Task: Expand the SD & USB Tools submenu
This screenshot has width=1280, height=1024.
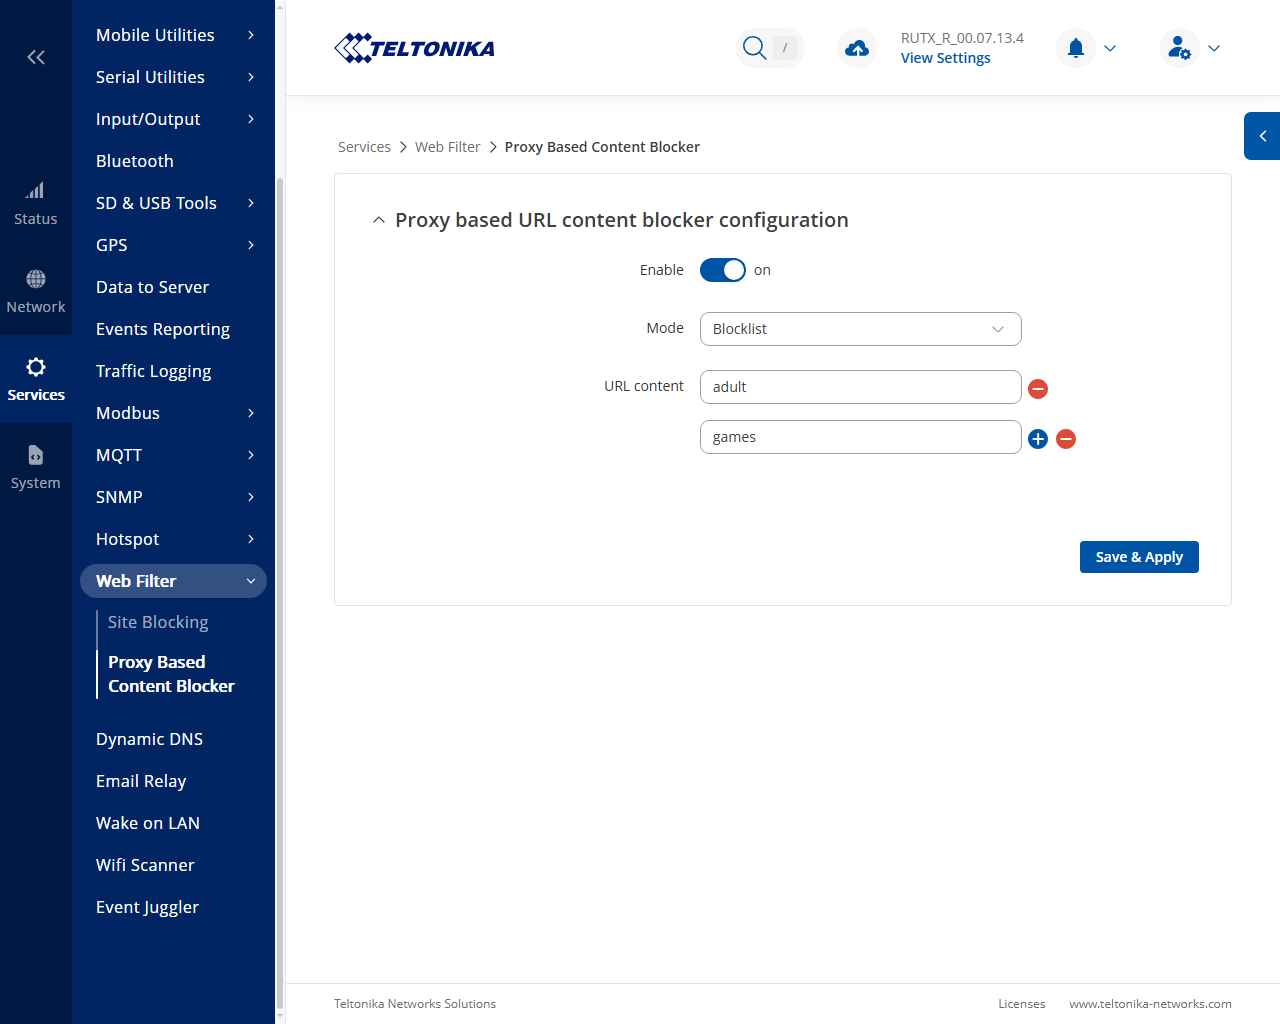Action: point(174,203)
